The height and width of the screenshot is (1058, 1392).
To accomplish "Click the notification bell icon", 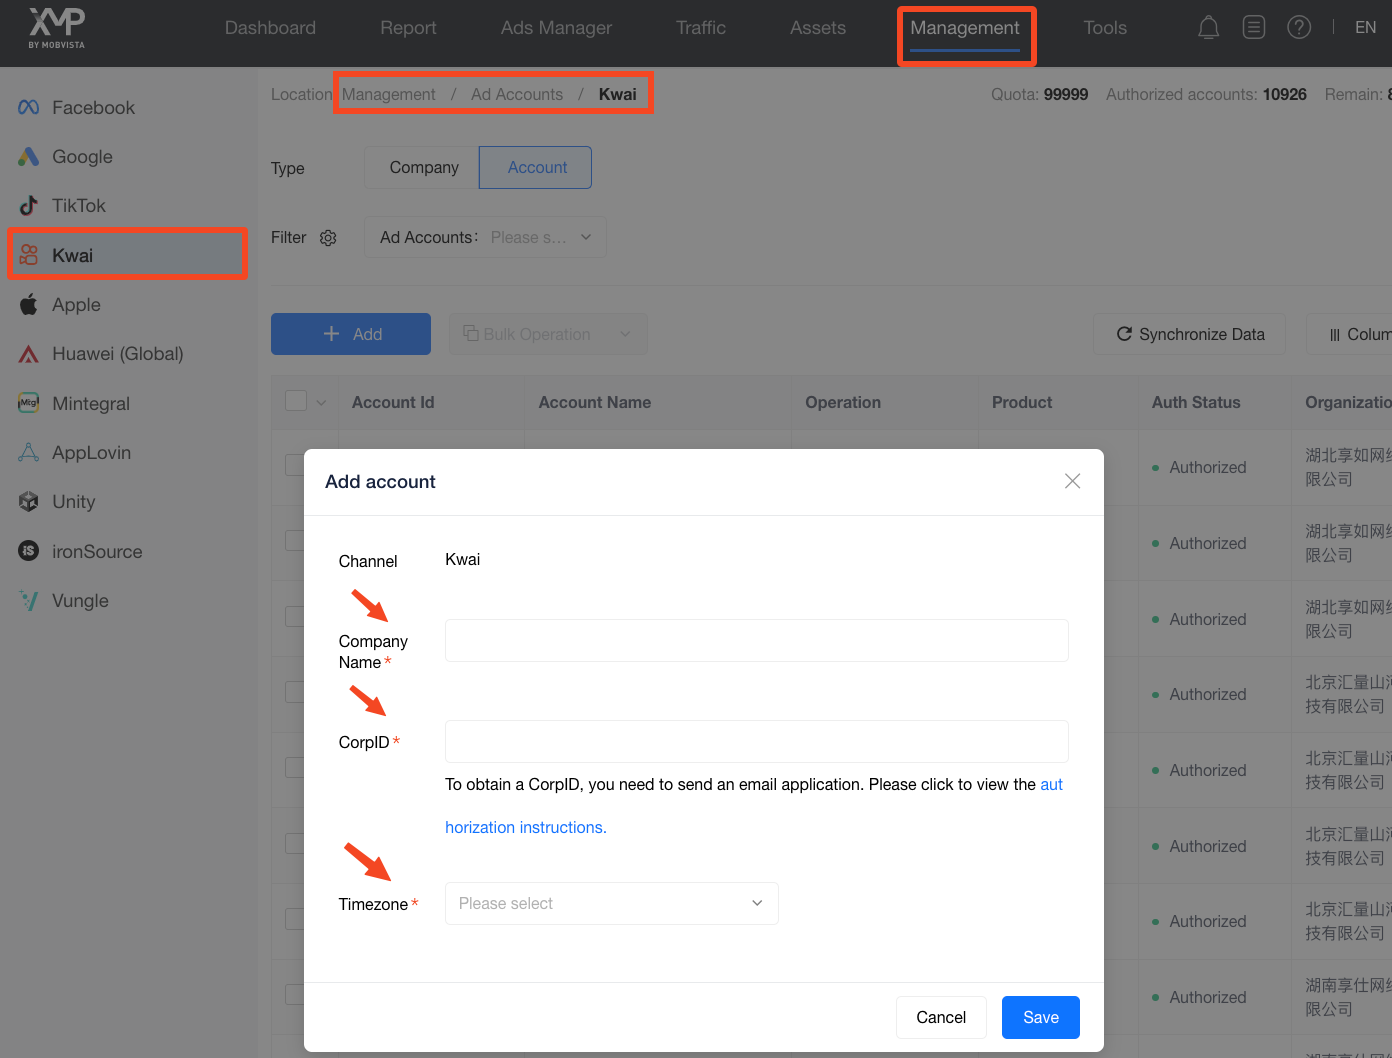I will (1208, 28).
